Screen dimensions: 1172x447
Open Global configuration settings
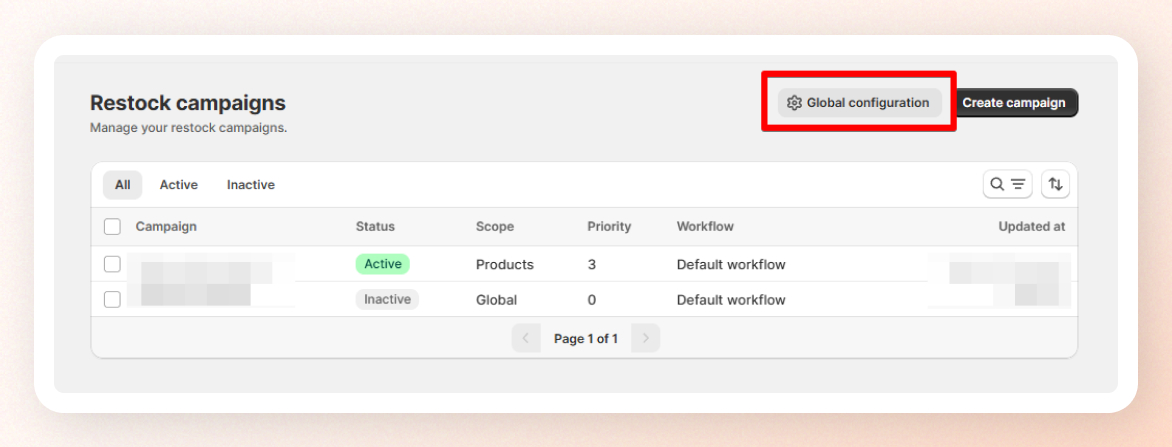(x=859, y=102)
